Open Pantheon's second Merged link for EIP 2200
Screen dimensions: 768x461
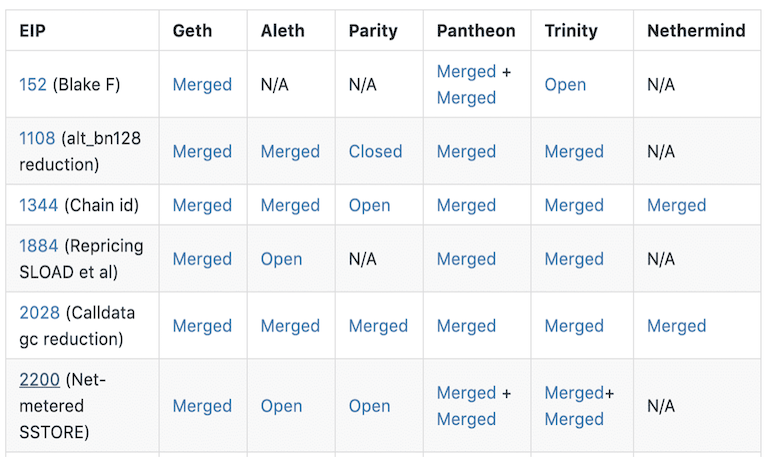(466, 419)
